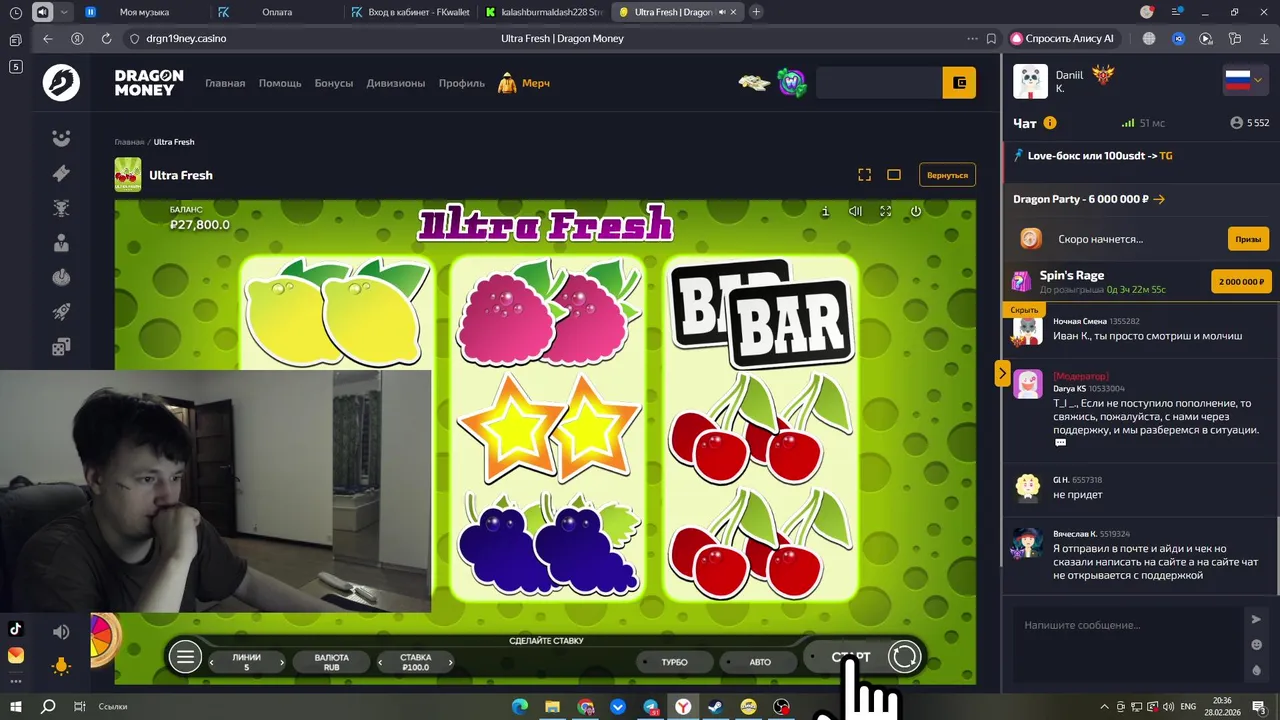
Task: Open the 2 000 000 ₽ Spin's Rage button
Action: pos(1241,282)
